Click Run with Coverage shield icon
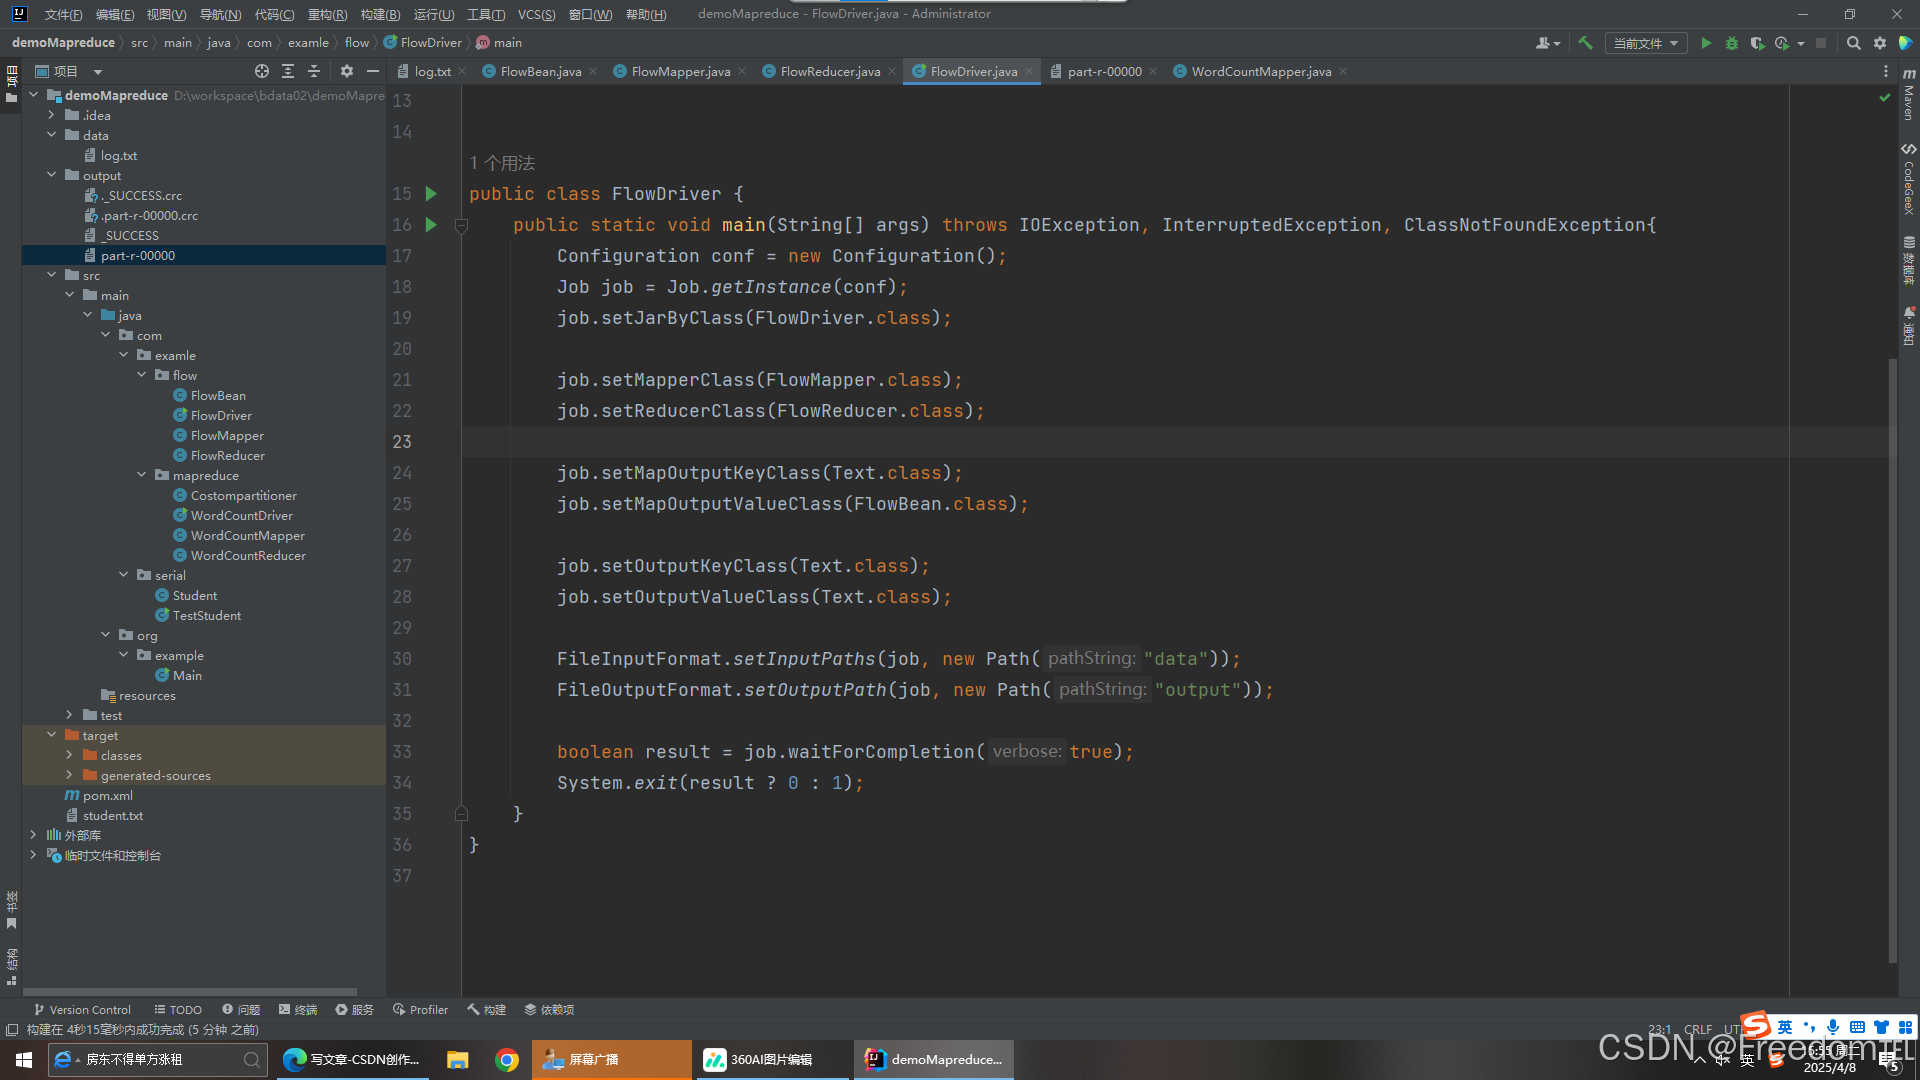 pos(1757,43)
